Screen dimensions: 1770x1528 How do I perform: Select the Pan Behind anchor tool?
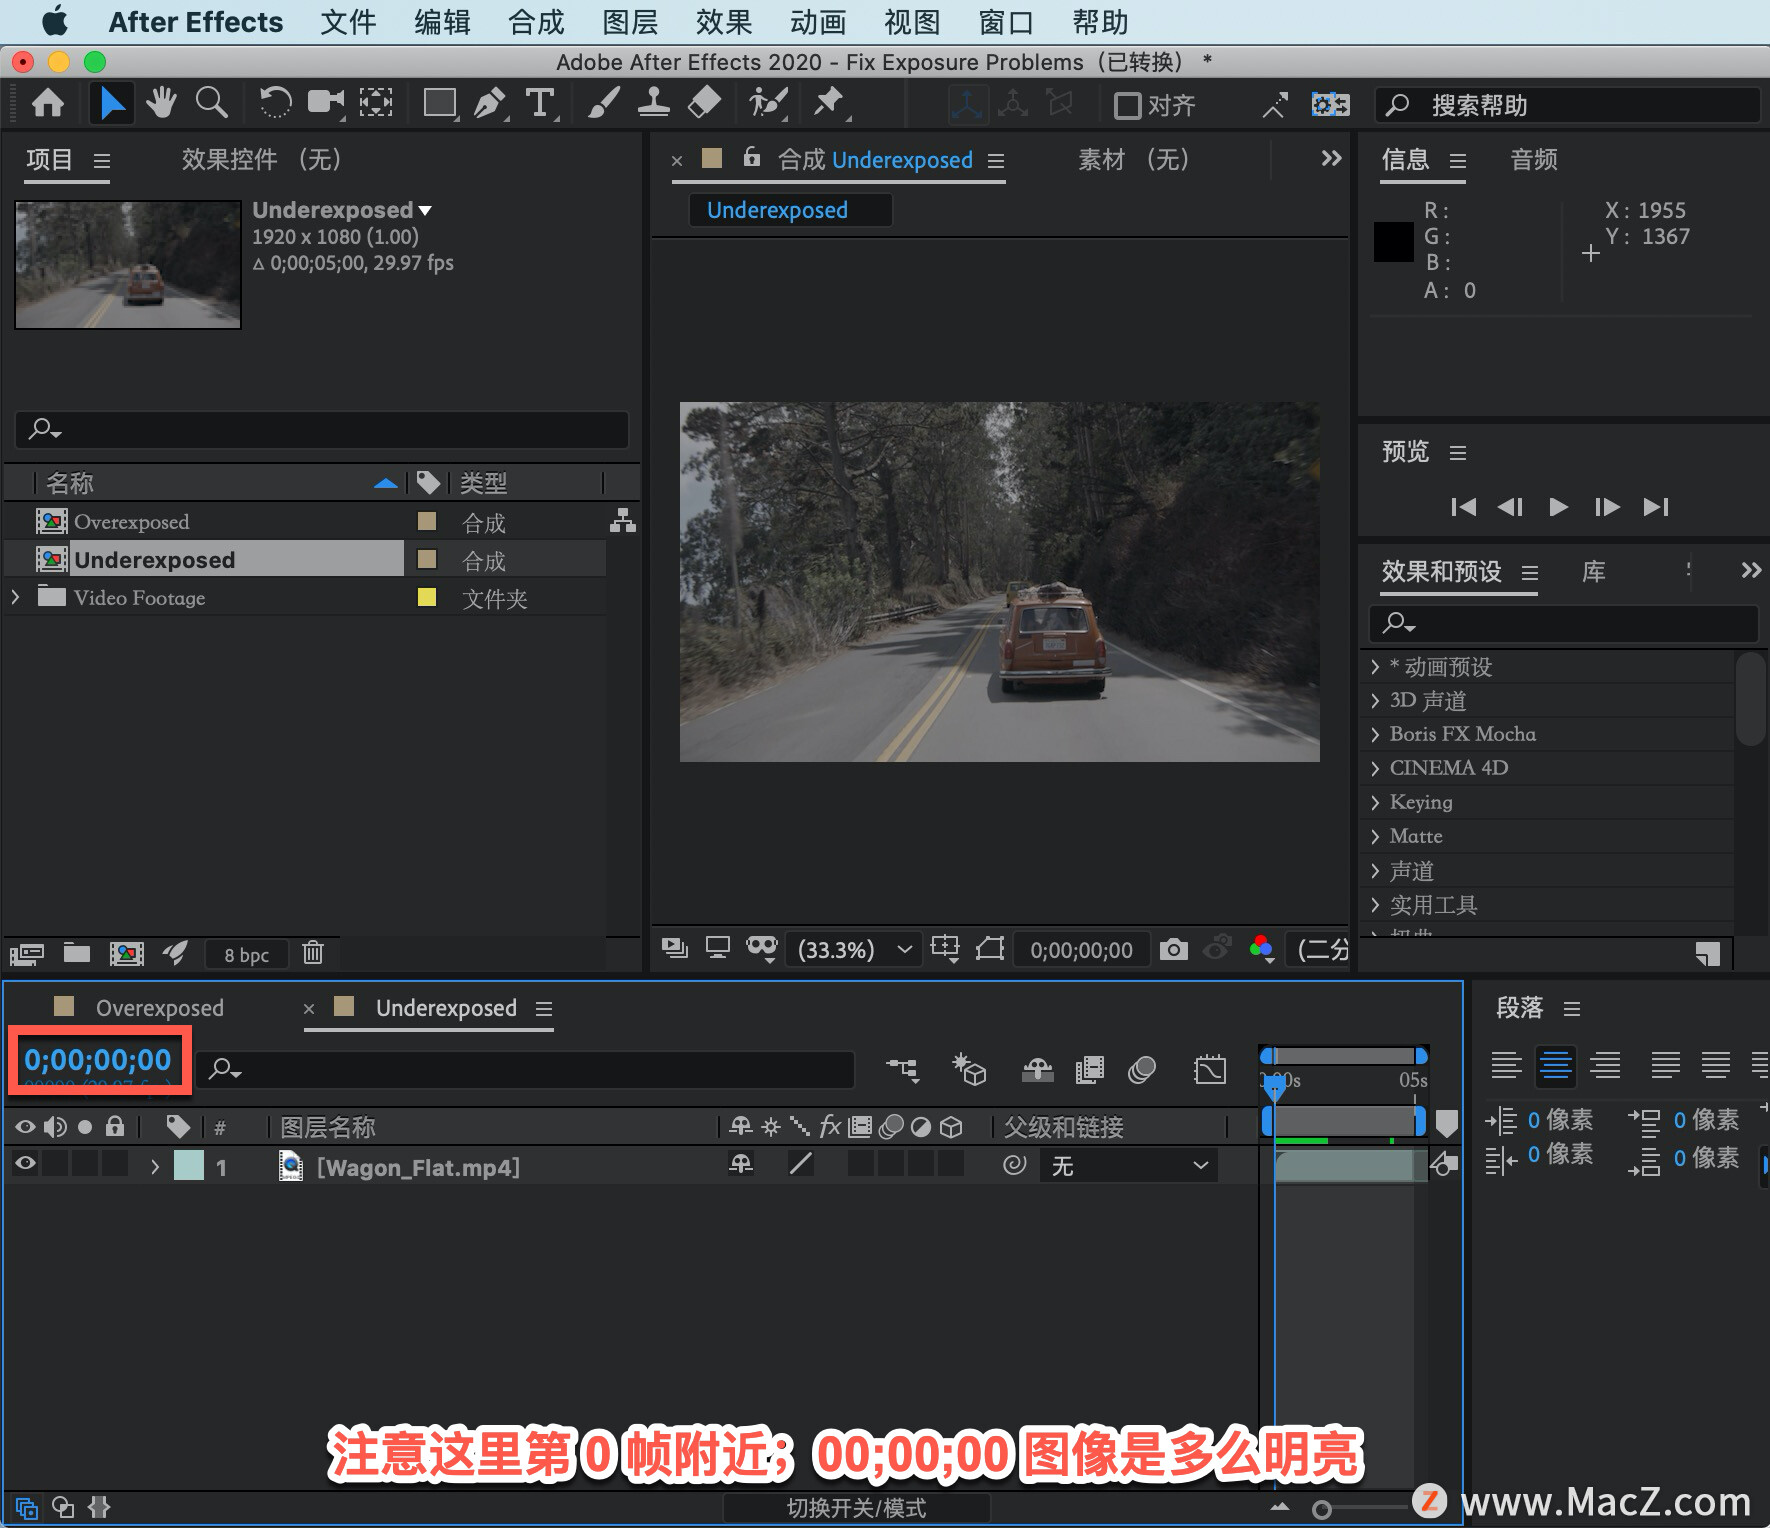point(376,103)
